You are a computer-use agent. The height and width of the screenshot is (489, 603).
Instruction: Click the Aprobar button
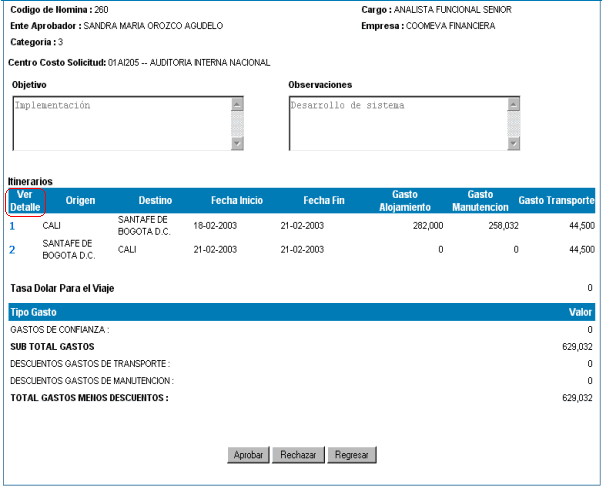point(248,454)
